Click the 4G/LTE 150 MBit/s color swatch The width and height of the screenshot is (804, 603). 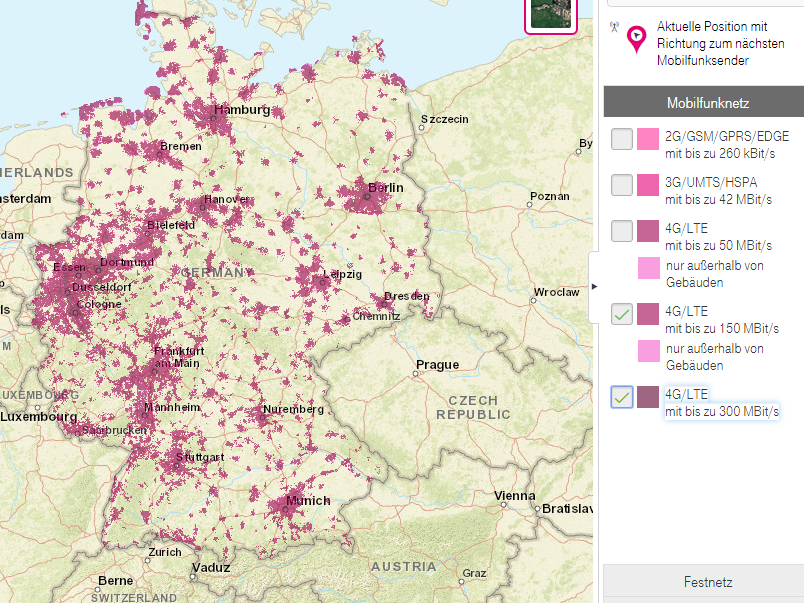coord(648,314)
